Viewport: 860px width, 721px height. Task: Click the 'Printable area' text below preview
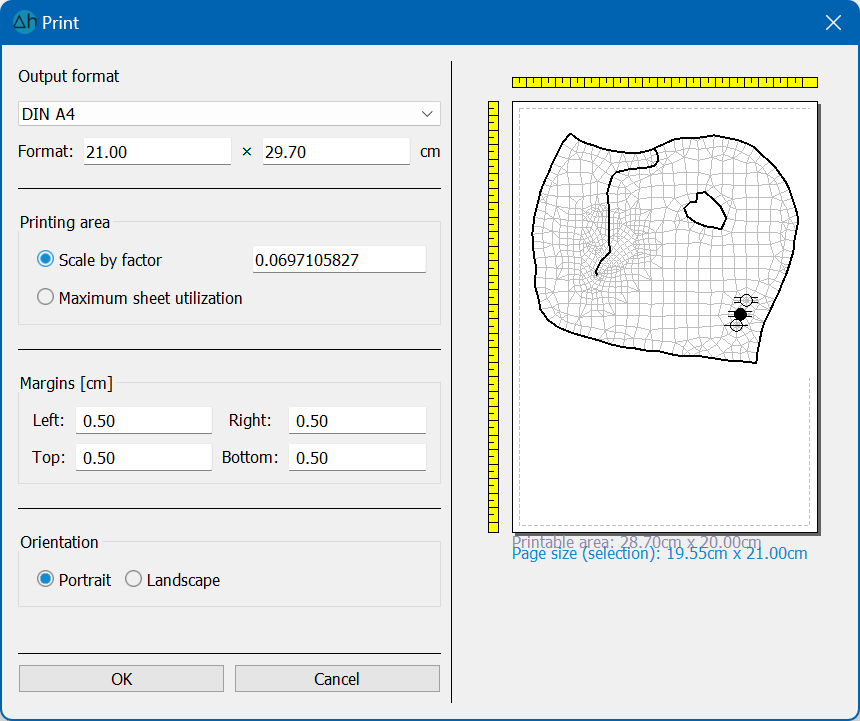636,541
